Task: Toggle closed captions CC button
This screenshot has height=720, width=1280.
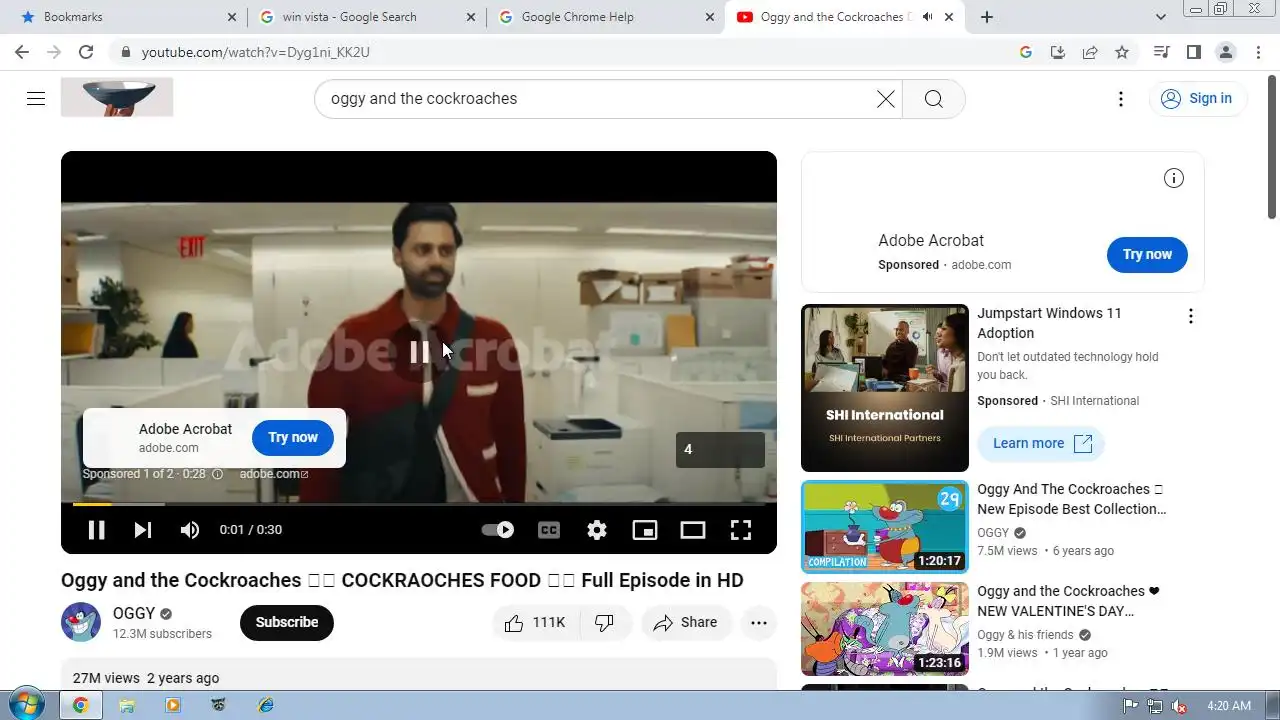Action: point(549,530)
